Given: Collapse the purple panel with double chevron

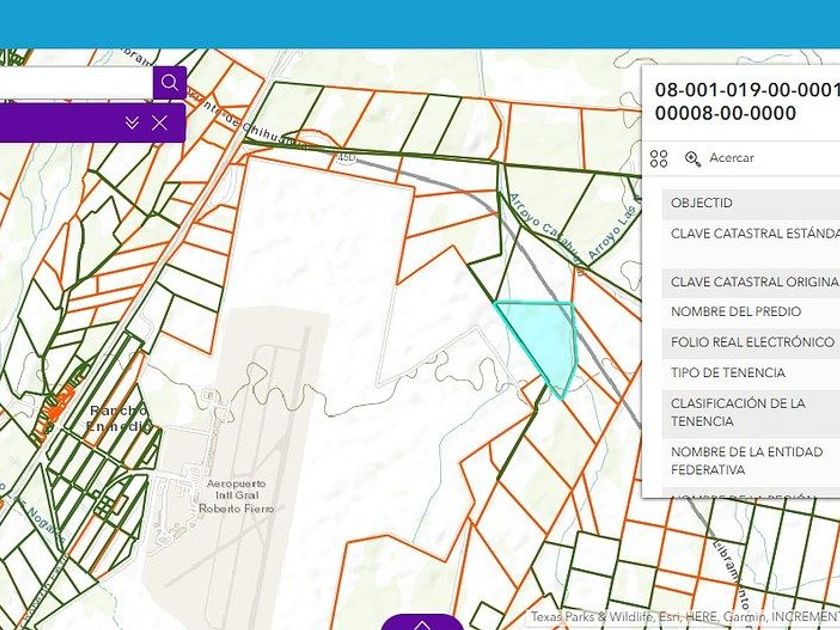Looking at the screenshot, I should [132, 123].
